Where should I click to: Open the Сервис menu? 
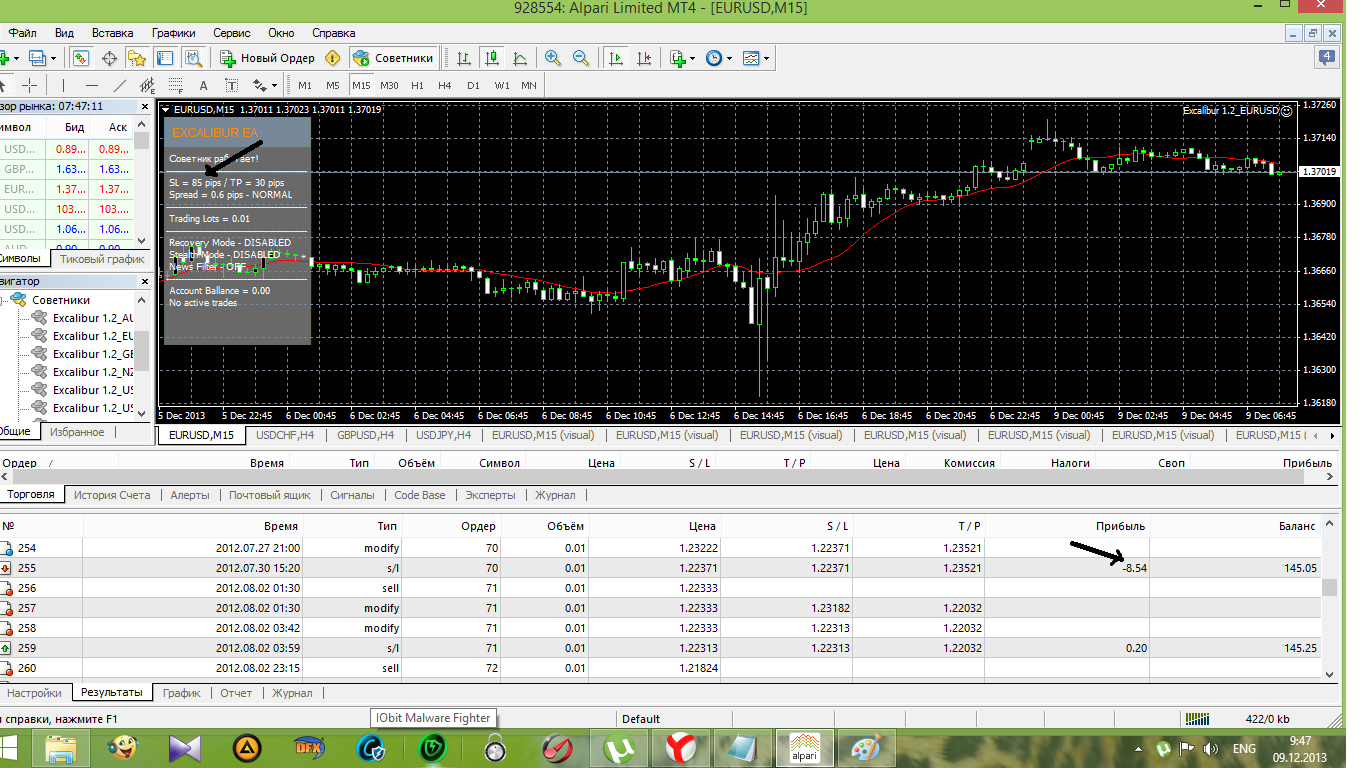pos(232,33)
